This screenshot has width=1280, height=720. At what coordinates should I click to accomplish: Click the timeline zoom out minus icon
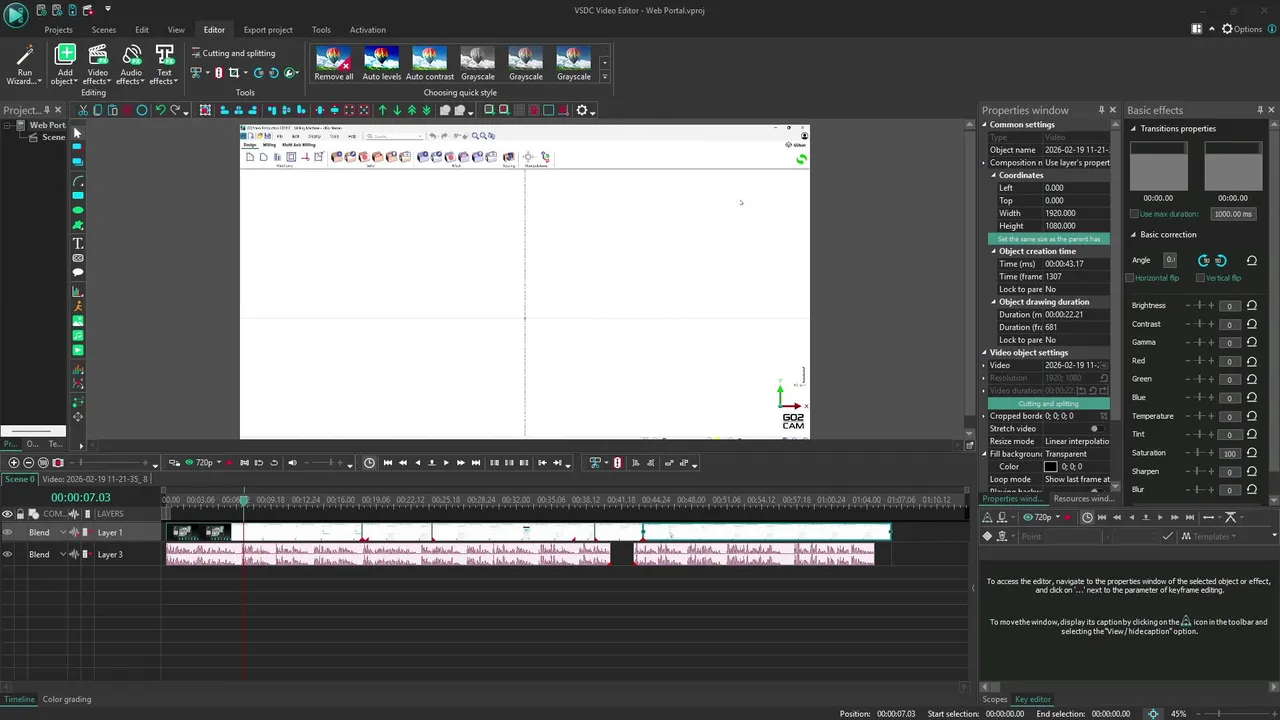[x=28, y=462]
